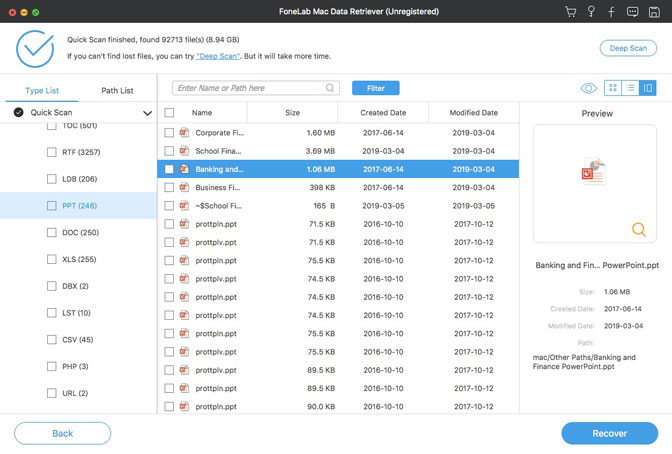Click the search magnifier in name field
Image resolution: width=672 pixels, height=454 pixels.
(x=330, y=88)
